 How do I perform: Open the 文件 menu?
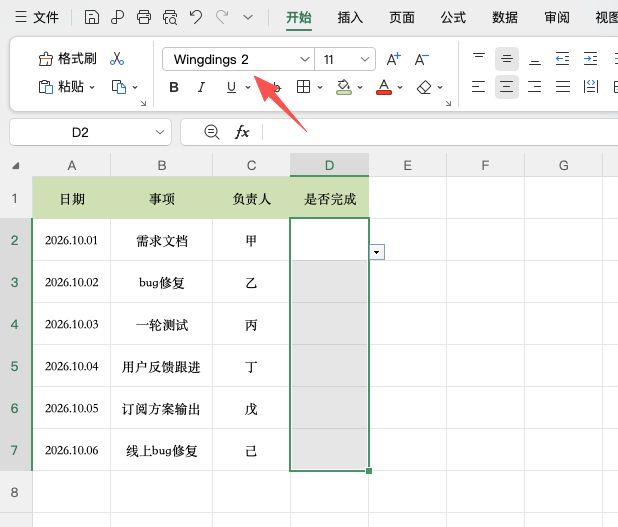click(37, 17)
